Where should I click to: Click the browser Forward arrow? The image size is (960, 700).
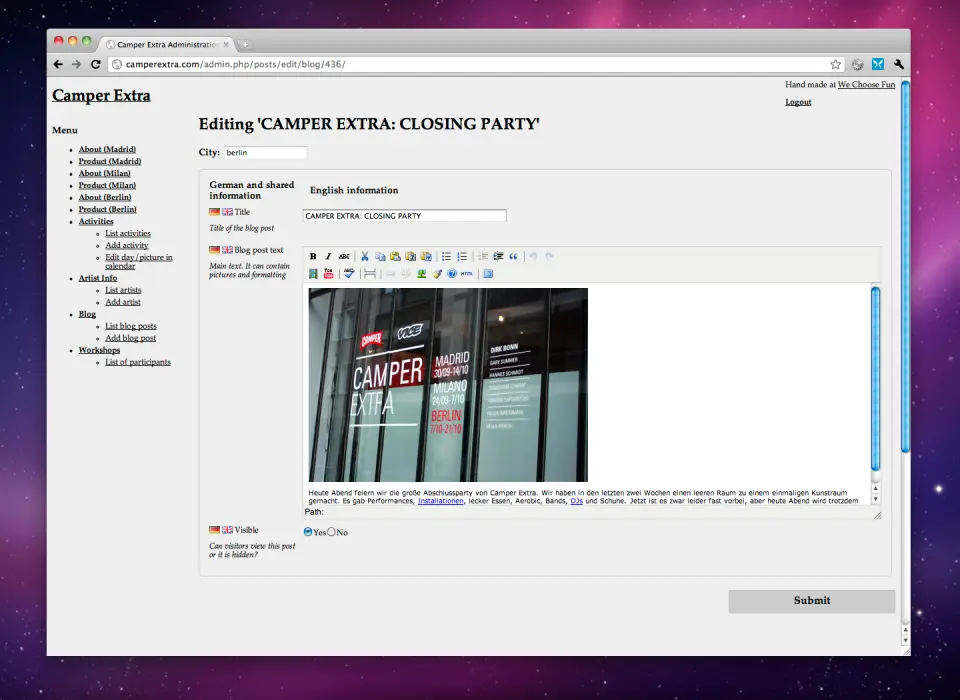click(77, 64)
